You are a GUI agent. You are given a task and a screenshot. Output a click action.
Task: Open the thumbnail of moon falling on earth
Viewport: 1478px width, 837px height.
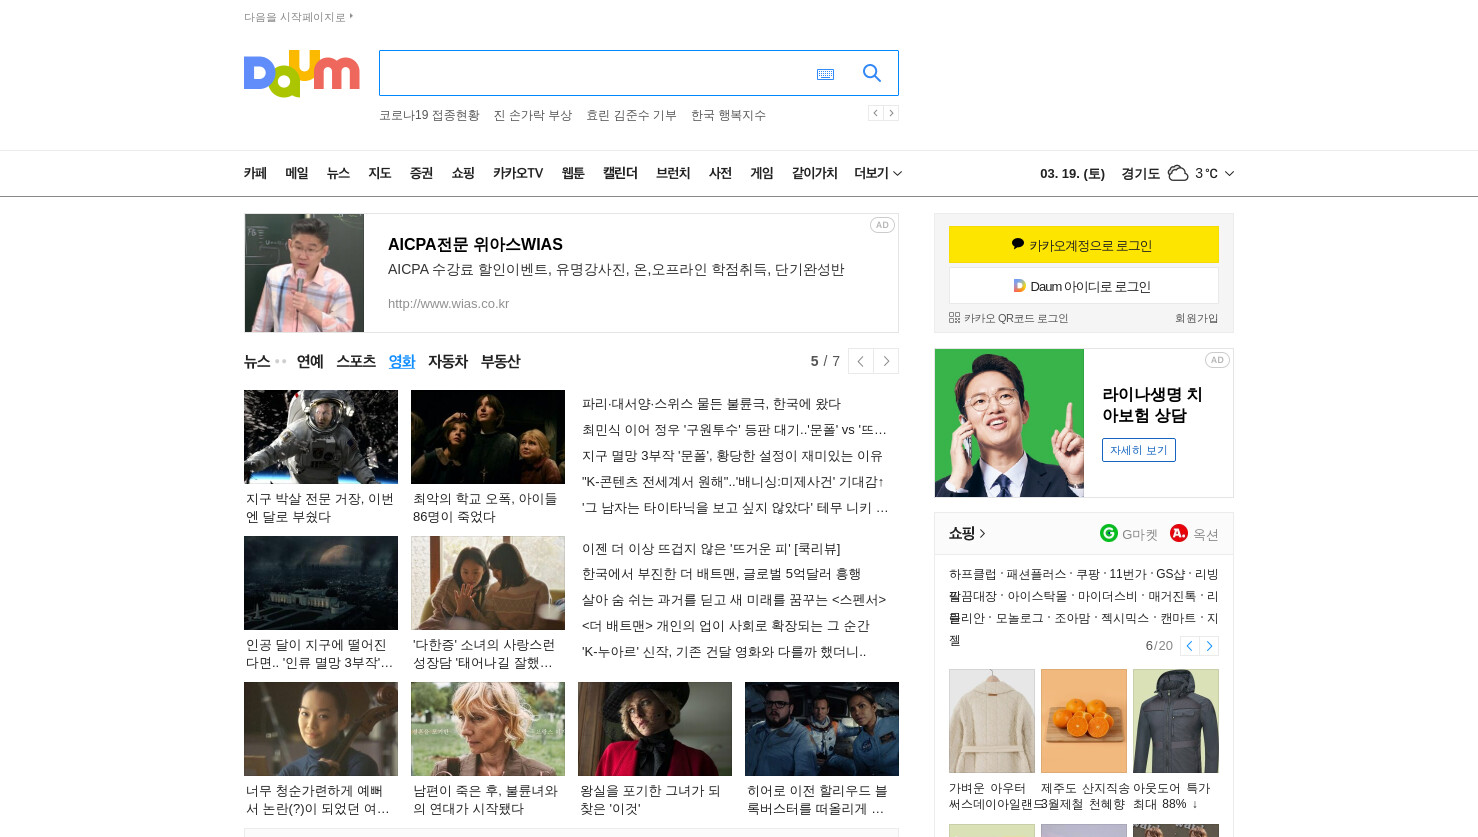point(321,583)
